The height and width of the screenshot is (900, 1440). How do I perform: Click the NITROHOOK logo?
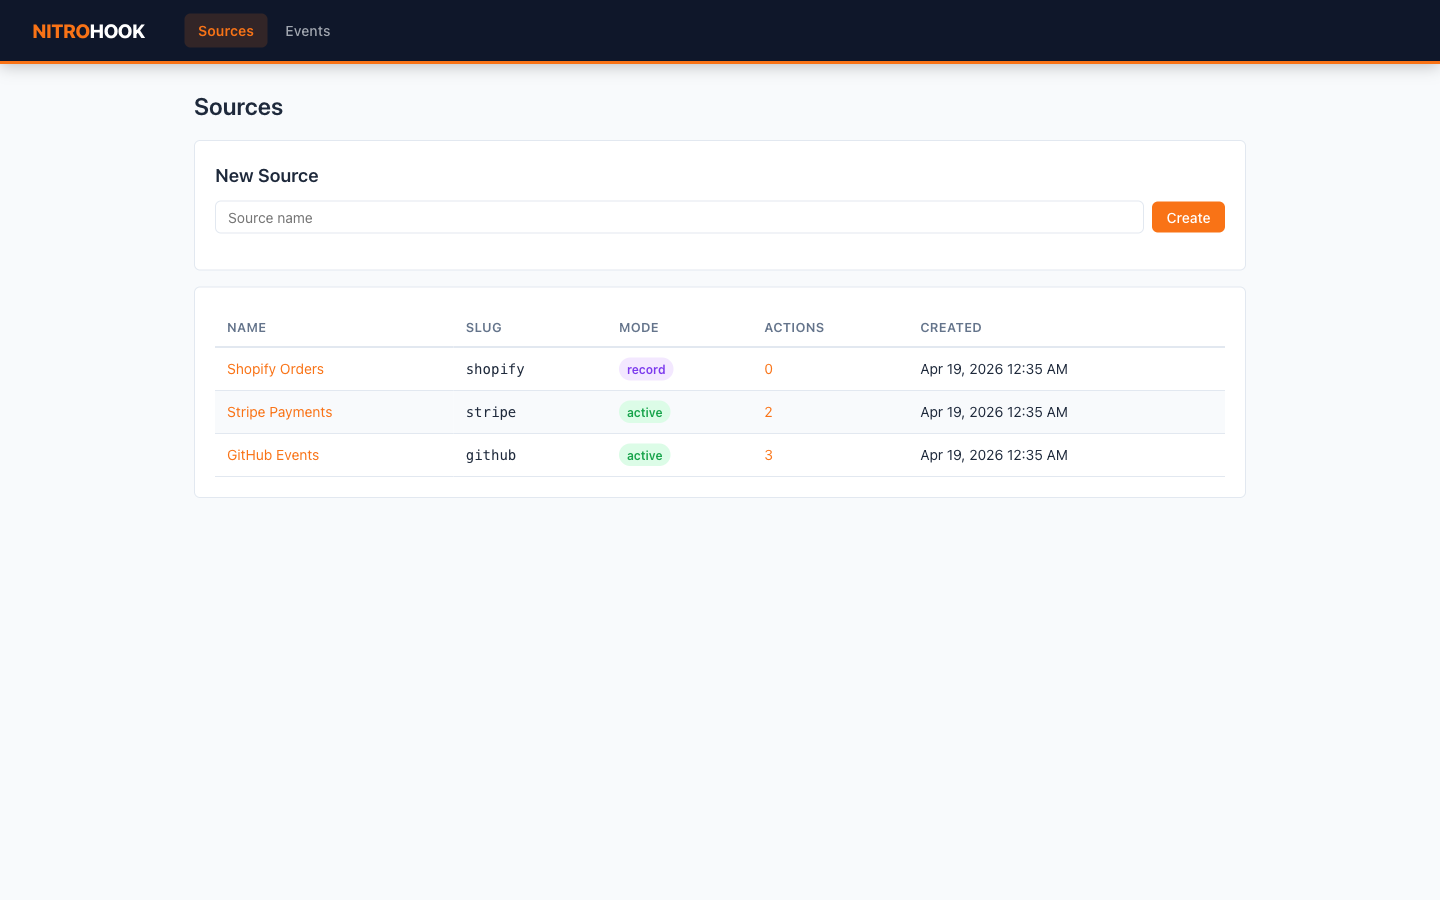89,31
